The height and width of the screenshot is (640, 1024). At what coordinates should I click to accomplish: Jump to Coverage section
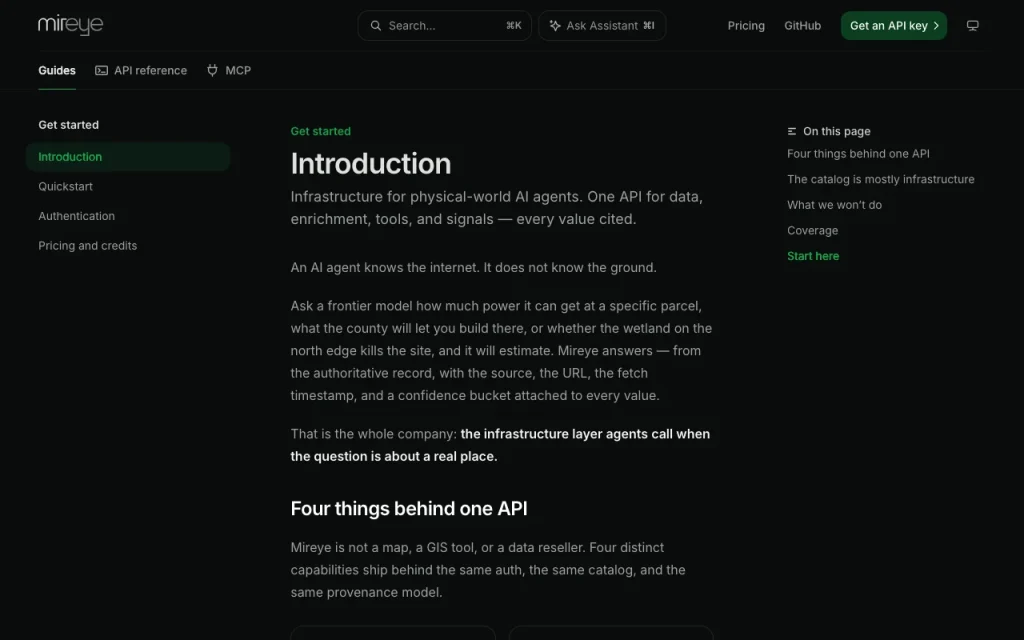(812, 231)
